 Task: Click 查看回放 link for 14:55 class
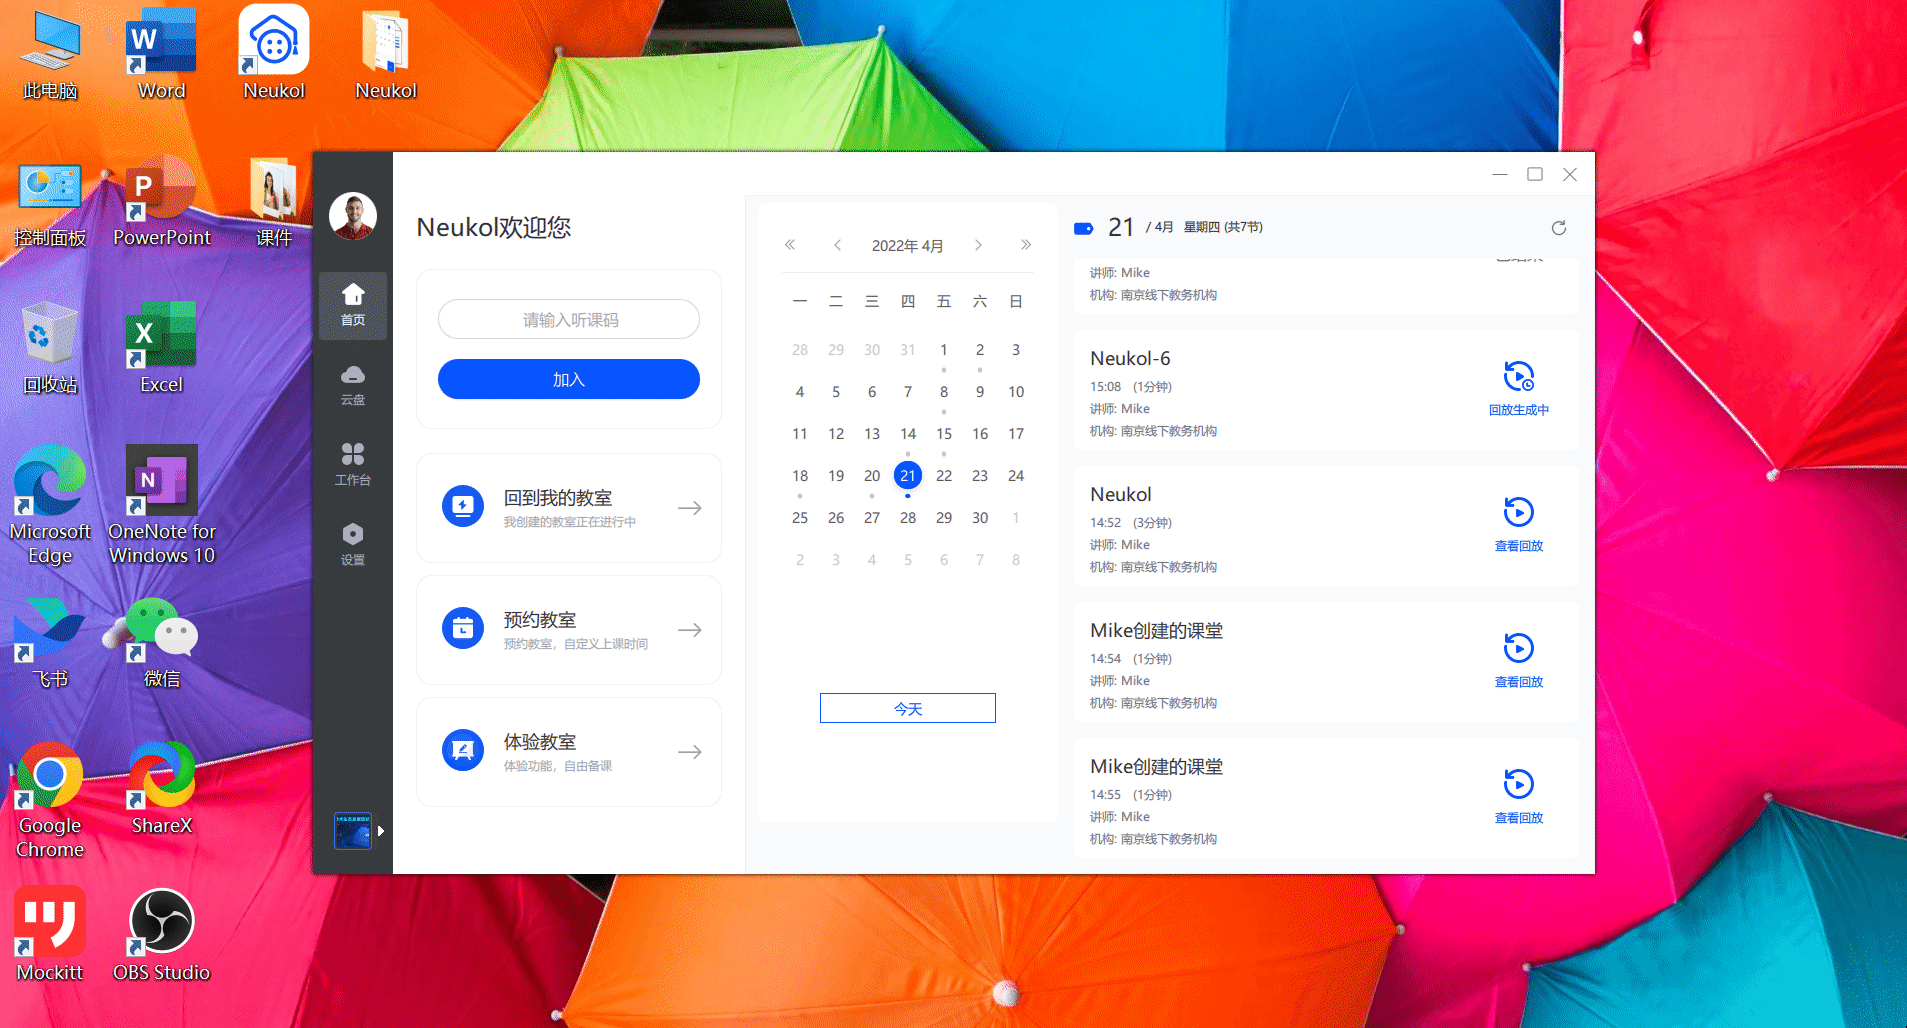point(1519,818)
